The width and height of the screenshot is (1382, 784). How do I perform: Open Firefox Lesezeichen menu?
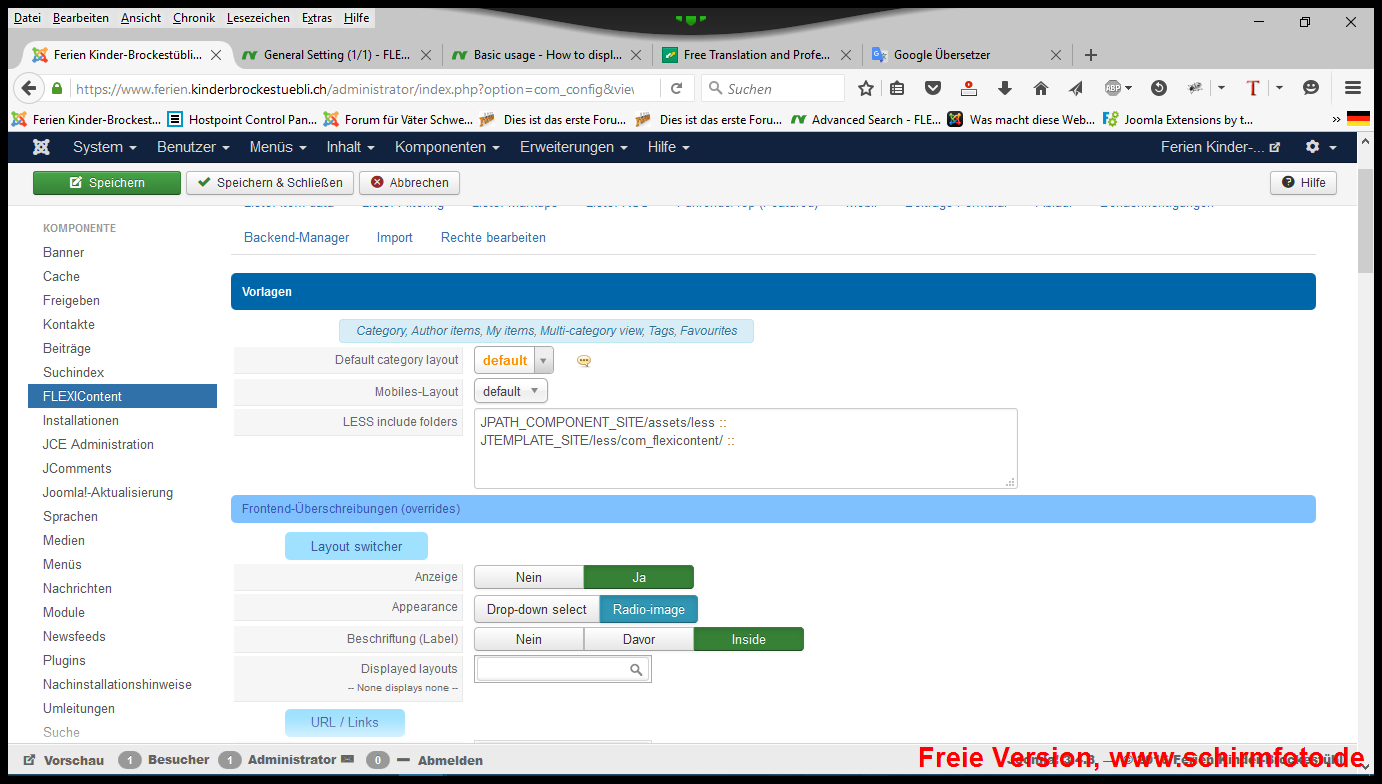(x=258, y=18)
